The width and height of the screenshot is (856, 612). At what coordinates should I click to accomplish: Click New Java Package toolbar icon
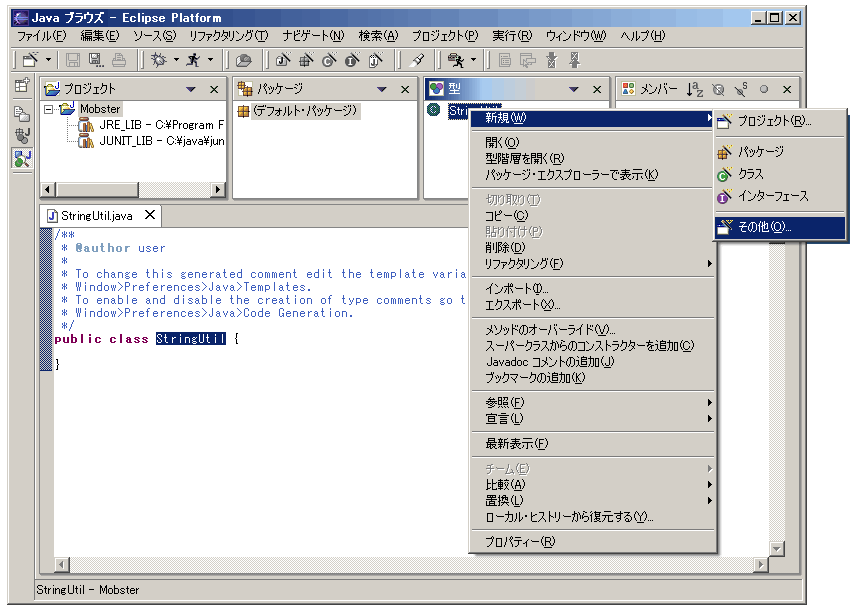click(x=306, y=60)
